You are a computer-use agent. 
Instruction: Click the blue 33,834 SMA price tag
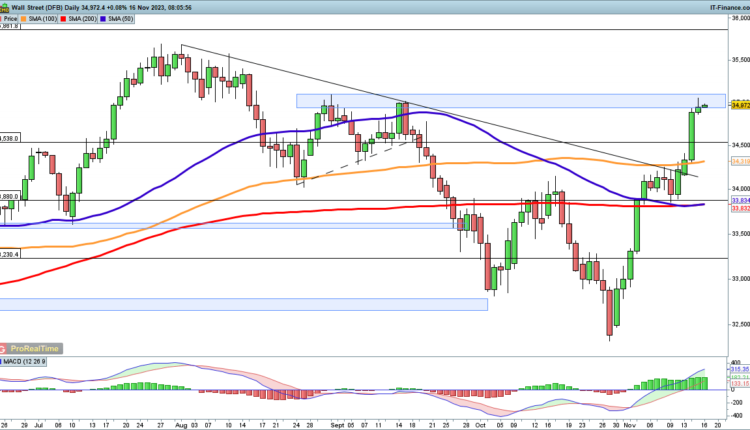pyautogui.click(x=740, y=201)
